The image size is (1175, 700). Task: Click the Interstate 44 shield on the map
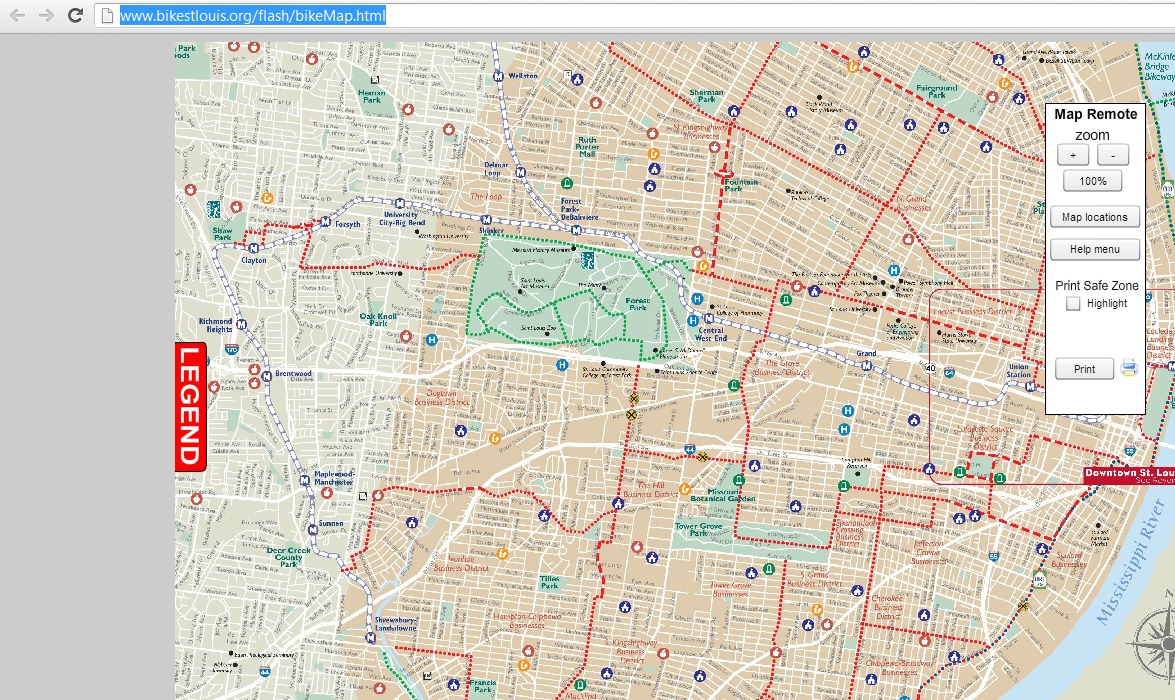pyautogui.click(x=689, y=448)
